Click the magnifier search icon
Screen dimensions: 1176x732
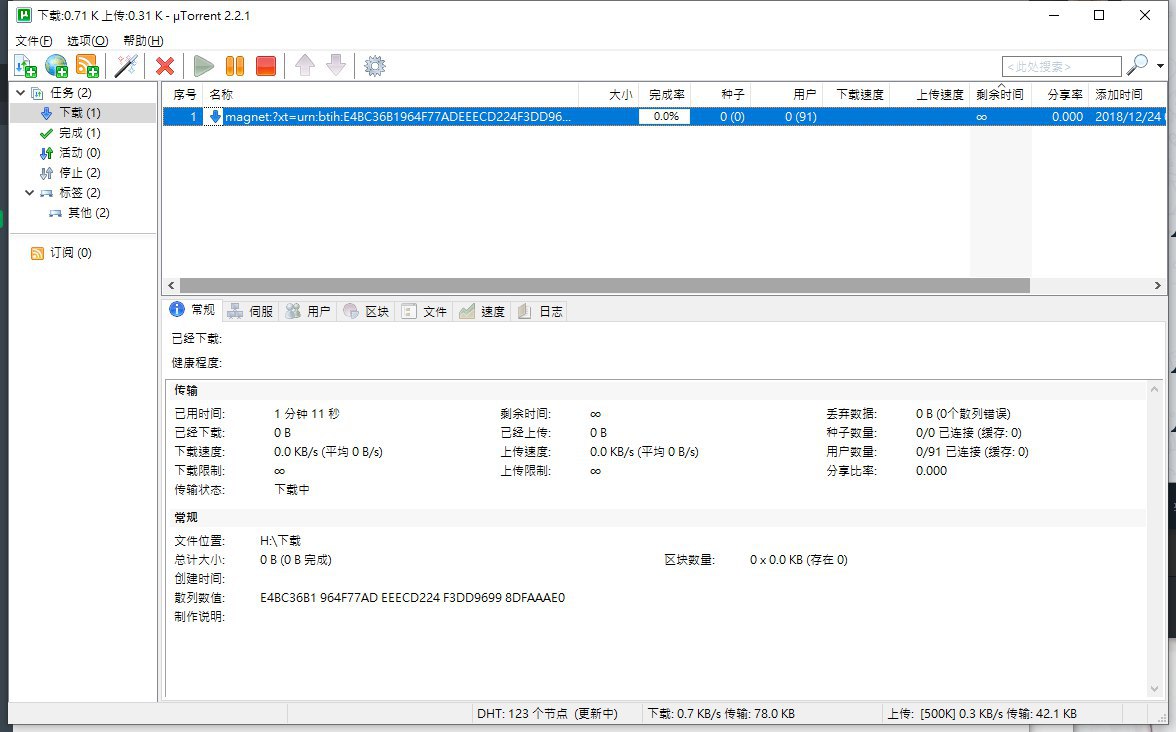pos(1137,66)
